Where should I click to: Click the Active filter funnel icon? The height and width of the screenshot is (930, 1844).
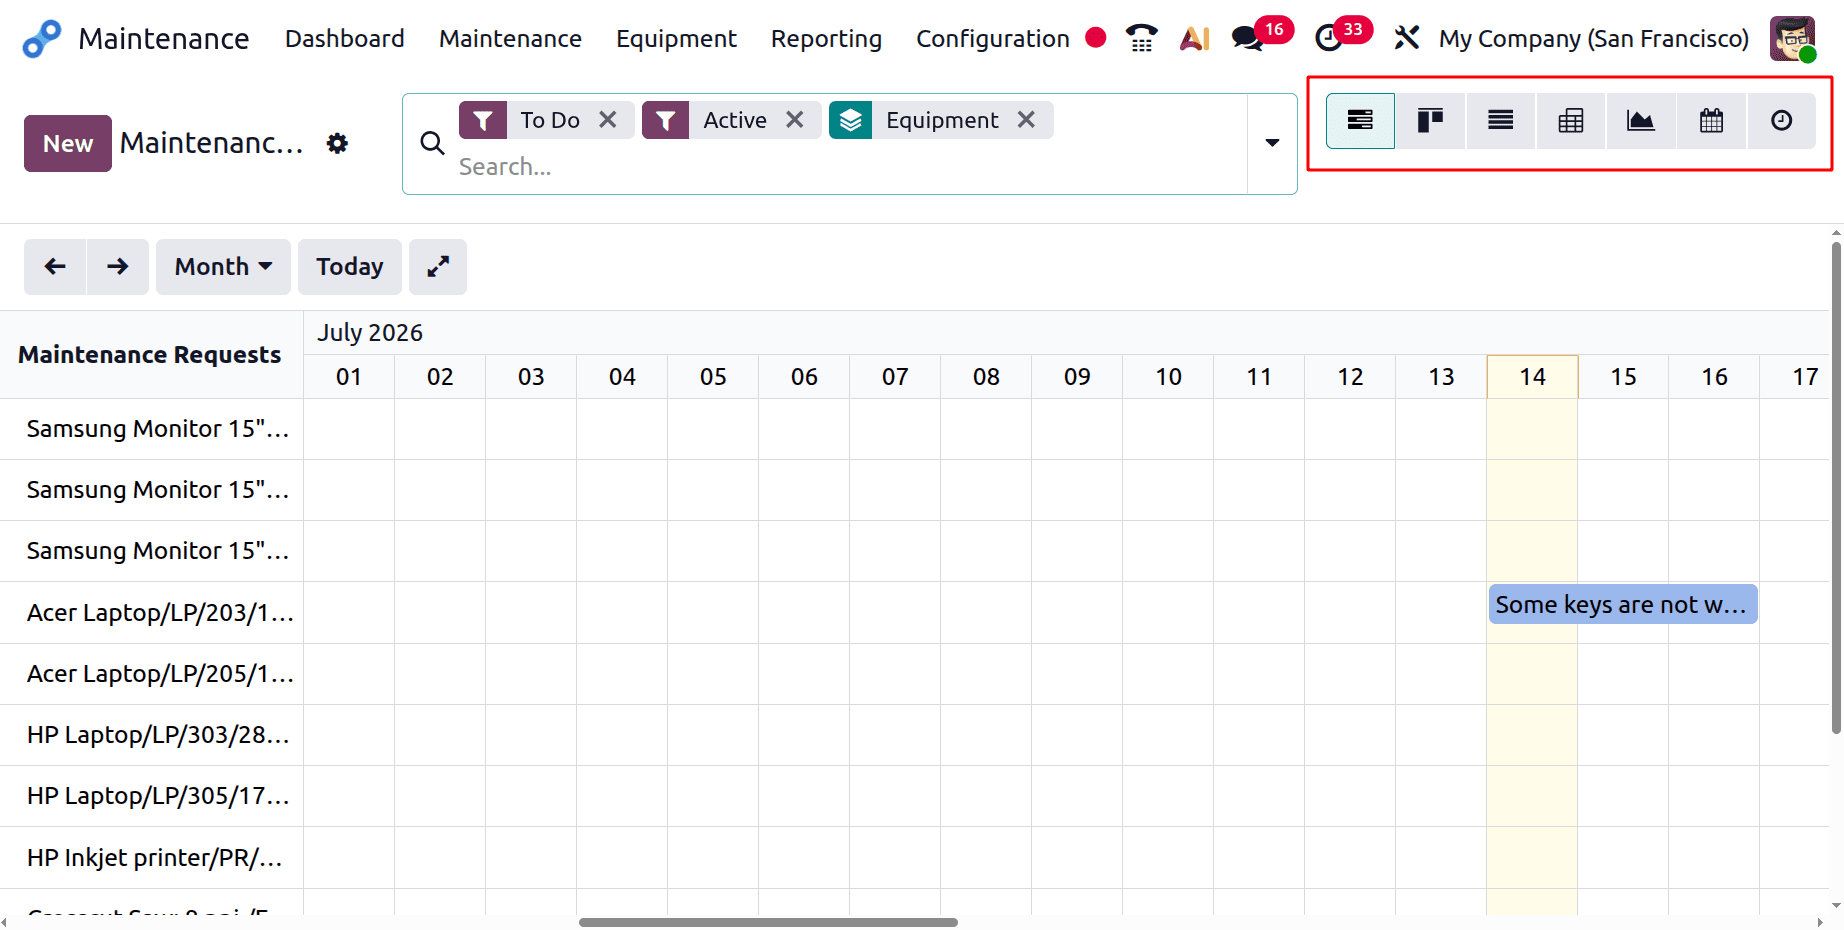(666, 120)
